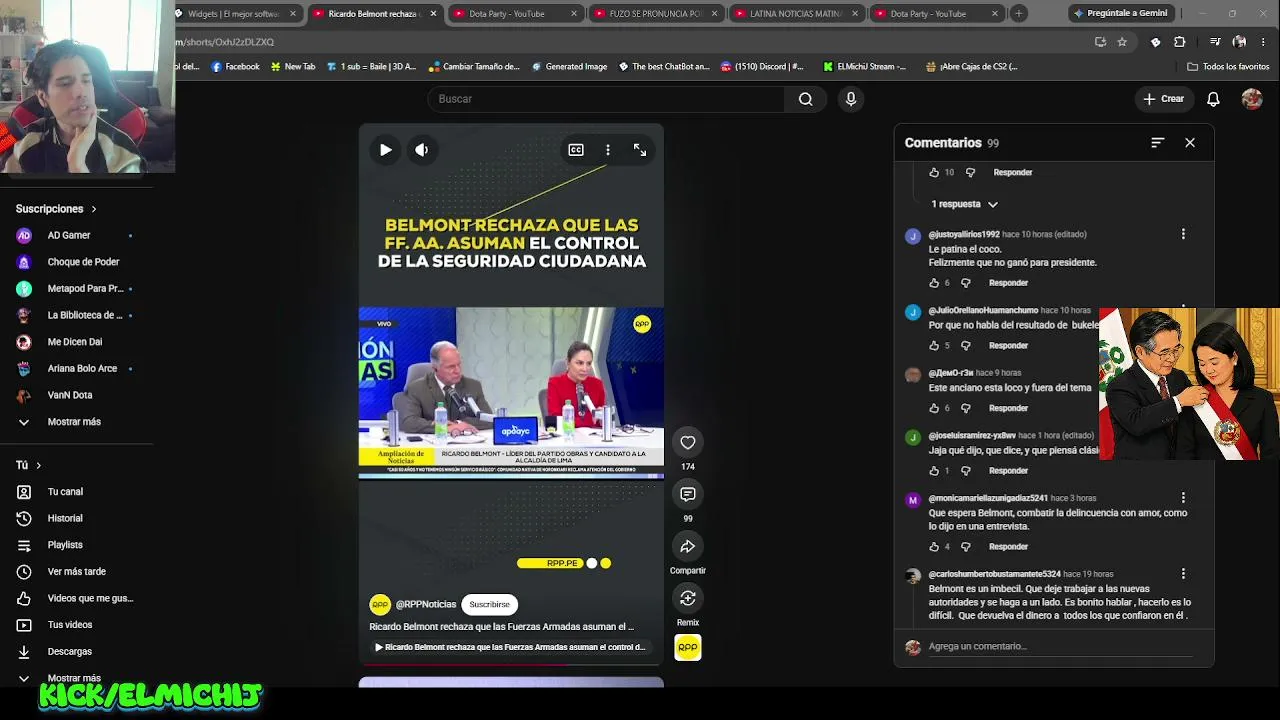
Task: Click the search magnifier button
Action: click(x=805, y=99)
